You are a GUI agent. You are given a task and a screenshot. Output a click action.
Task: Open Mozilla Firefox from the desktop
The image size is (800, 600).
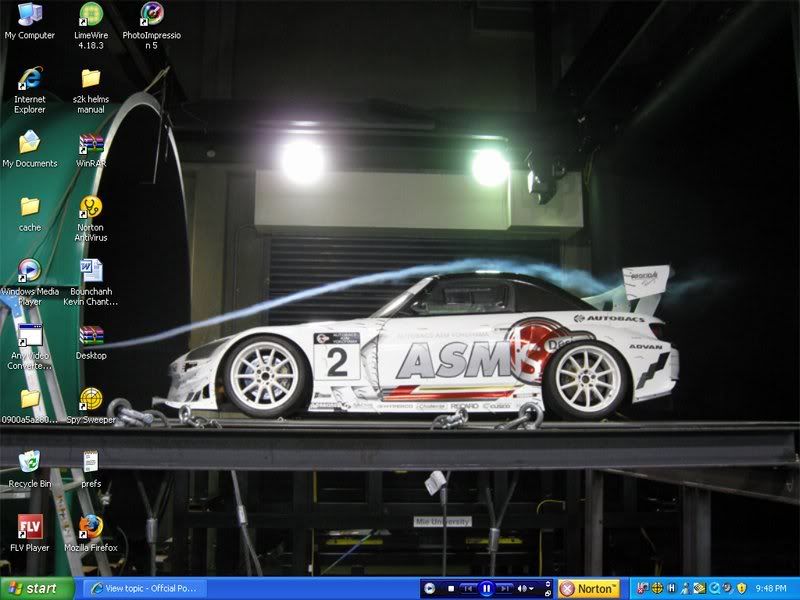click(91, 528)
